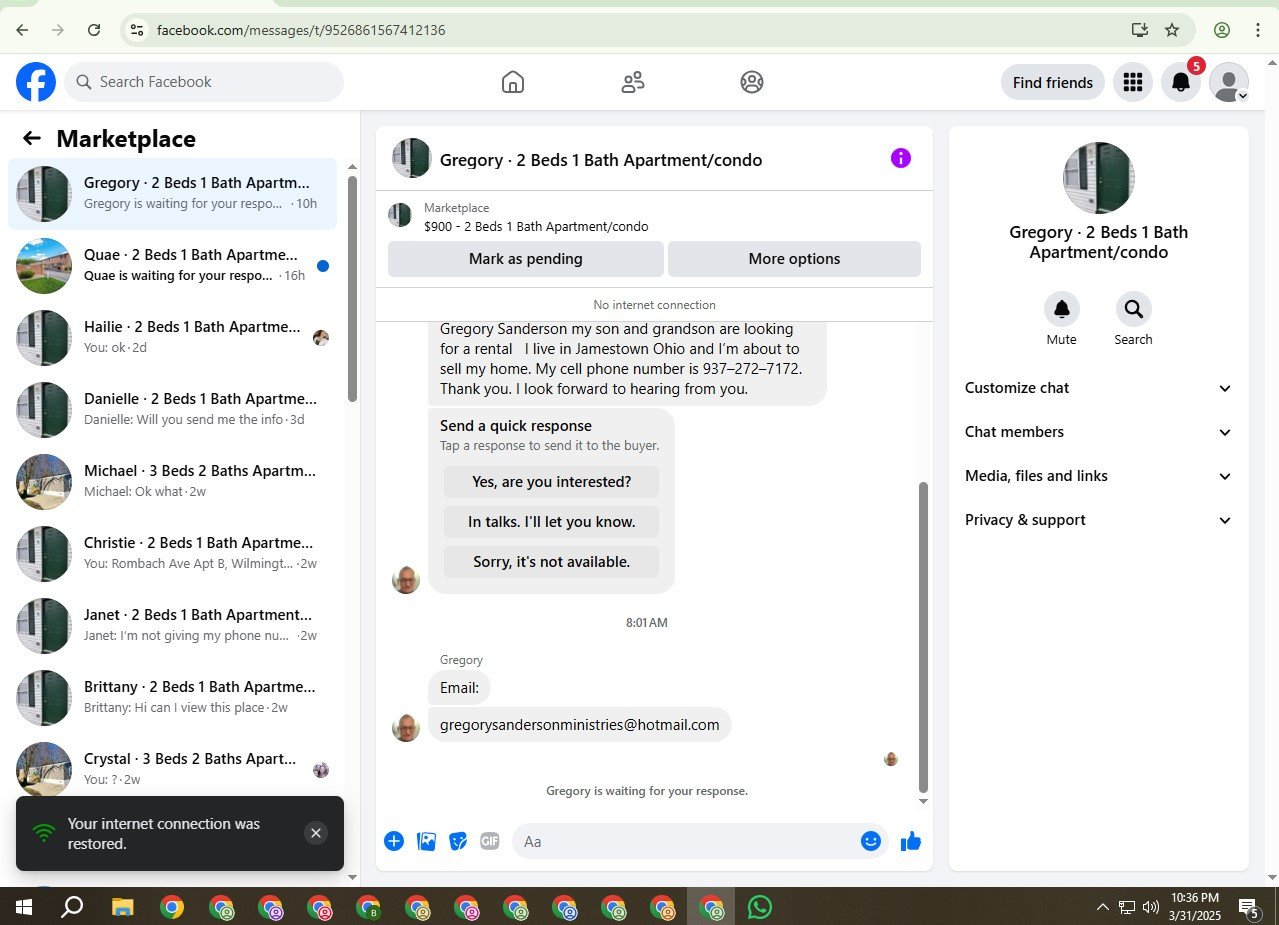Attach a photo using the image icon
Screen dimensions: 1279x925
426,841
